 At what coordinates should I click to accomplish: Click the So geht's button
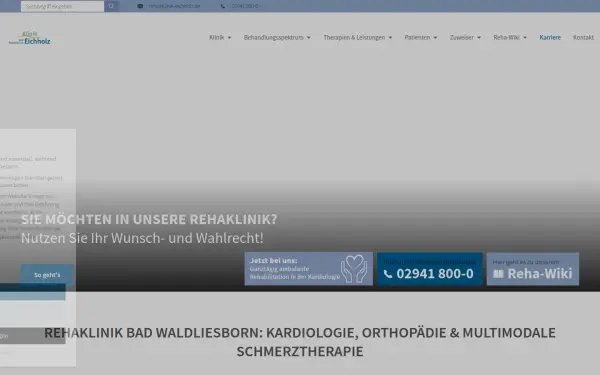click(x=47, y=275)
